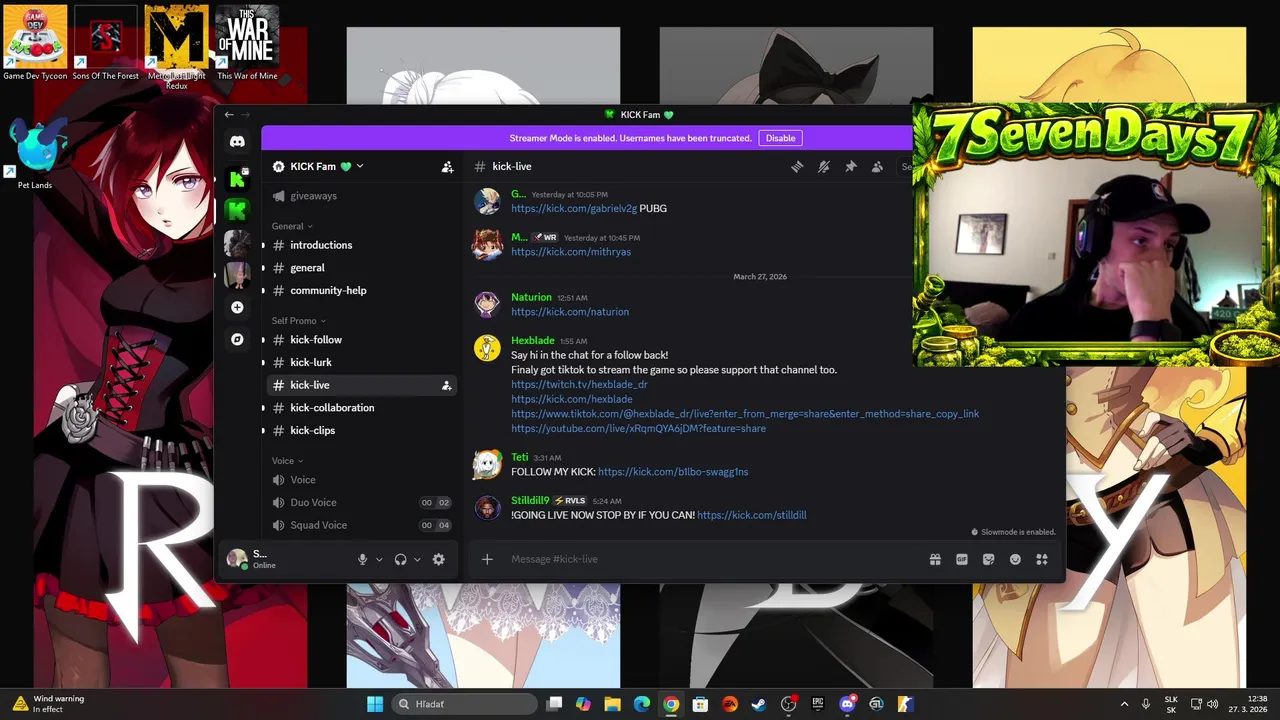Viewport: 1280px width, 720px height.
Task: Open Steam from the taskbar
Action: point(759,704)
